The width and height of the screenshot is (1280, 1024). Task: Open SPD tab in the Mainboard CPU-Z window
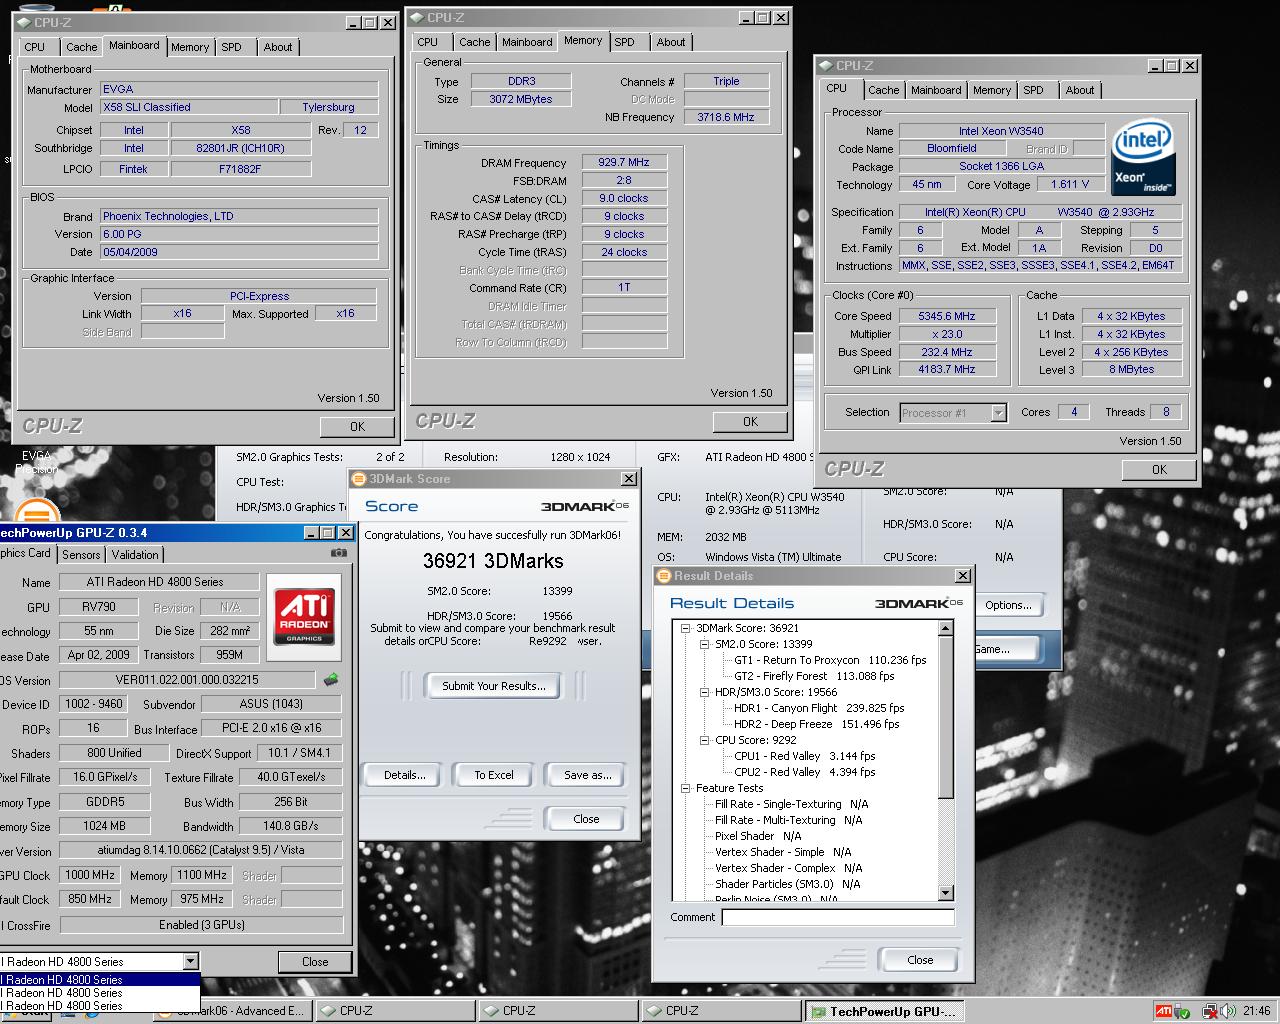[231, 47]
